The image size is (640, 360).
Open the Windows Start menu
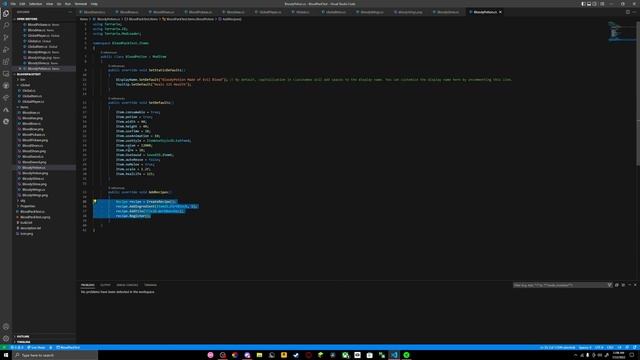[6, 356]
